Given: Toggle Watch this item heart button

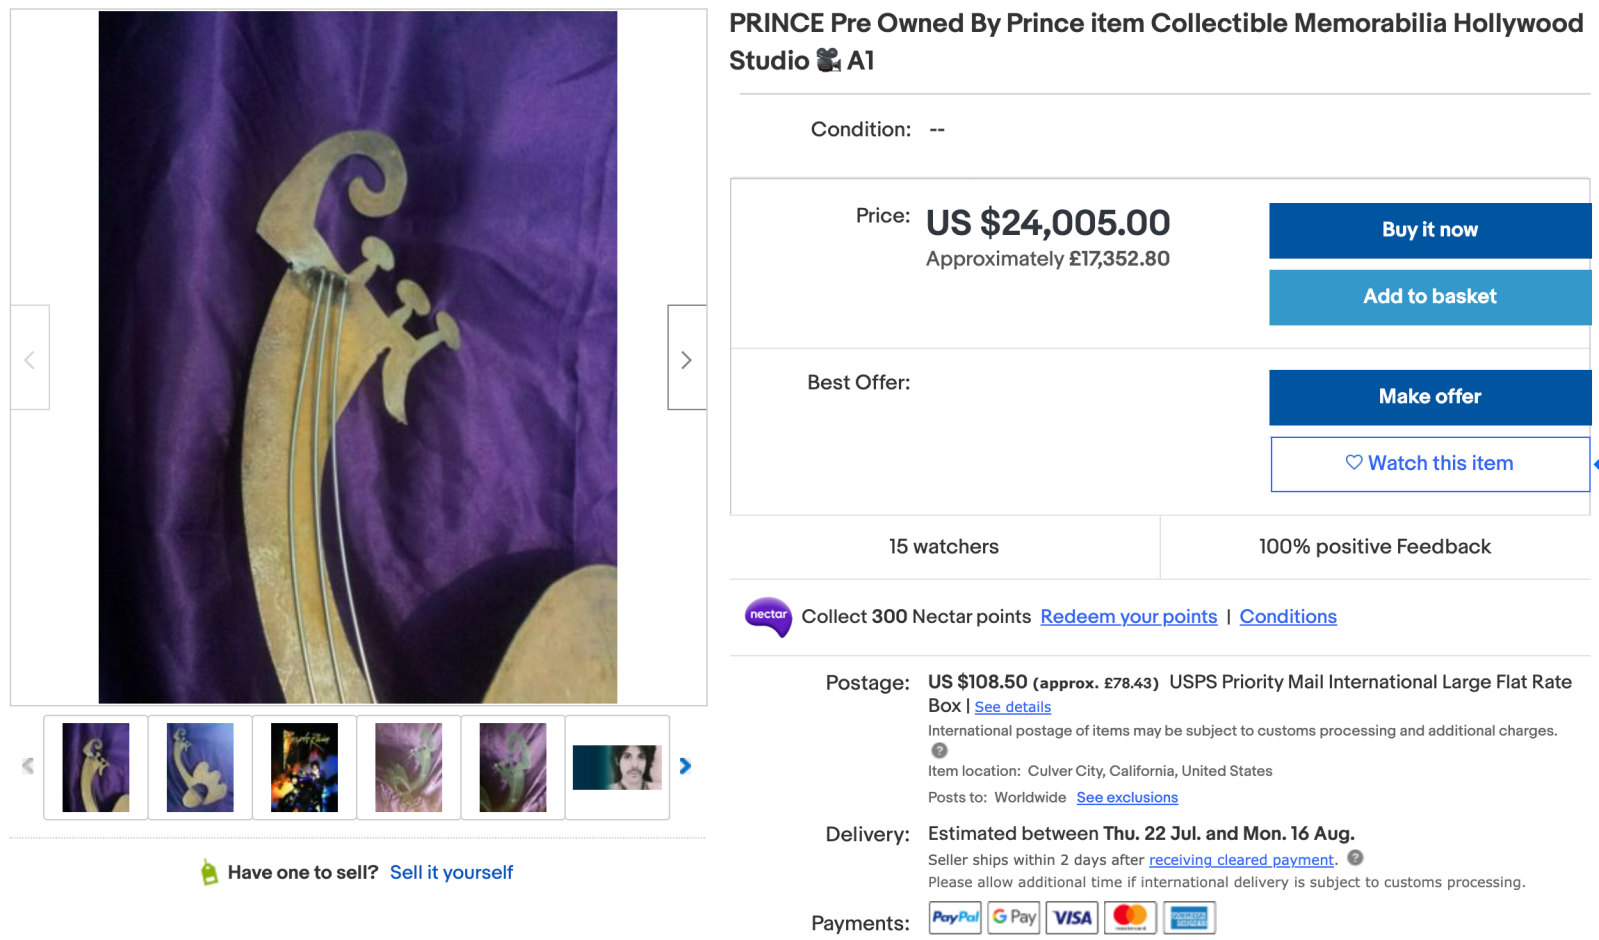Looking at the screenshot, I should [1429, 464].
